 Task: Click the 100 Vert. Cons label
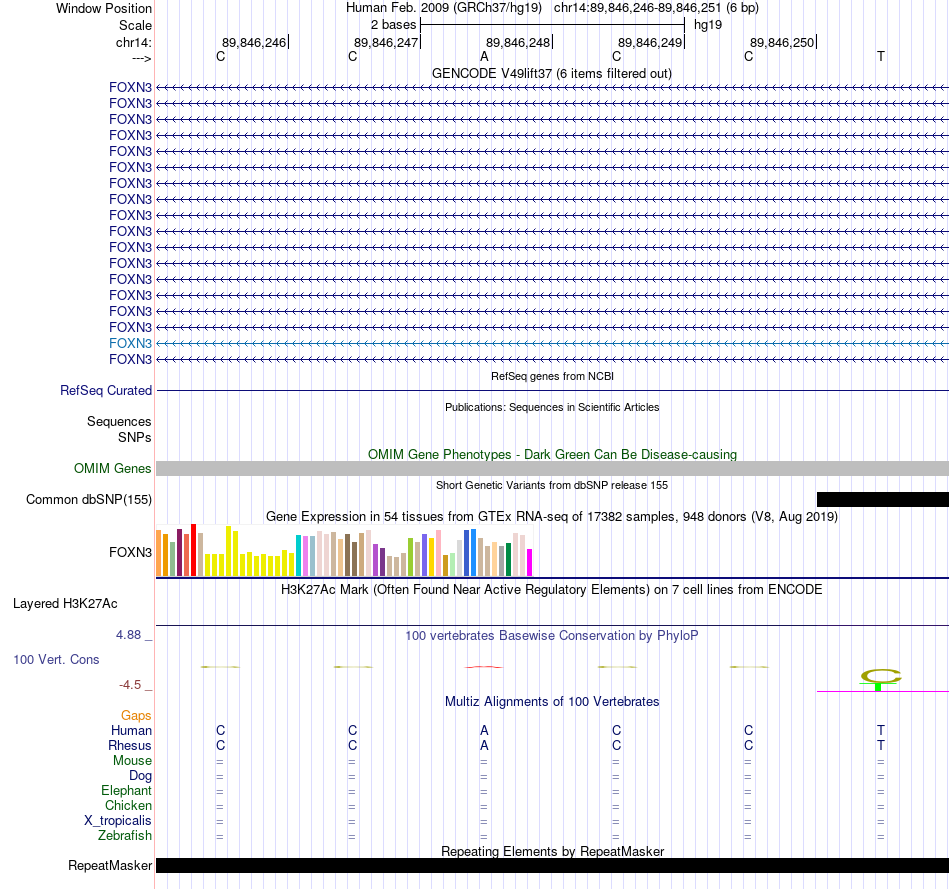56,659
